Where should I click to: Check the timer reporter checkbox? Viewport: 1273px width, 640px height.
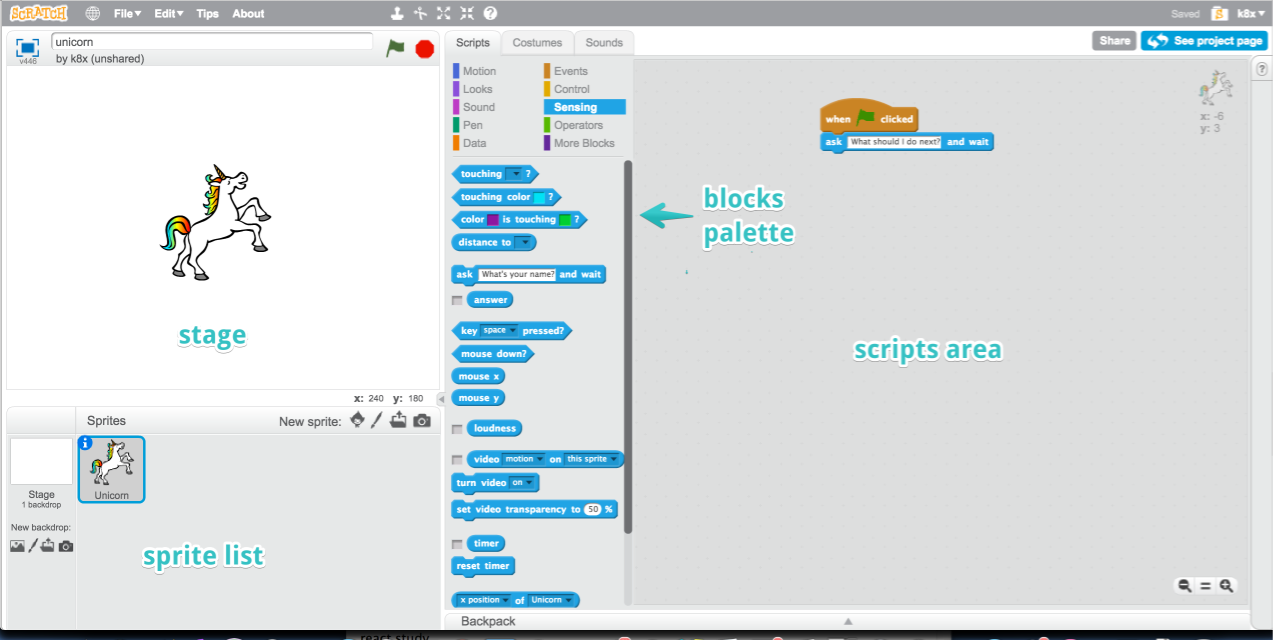(457, 544)
